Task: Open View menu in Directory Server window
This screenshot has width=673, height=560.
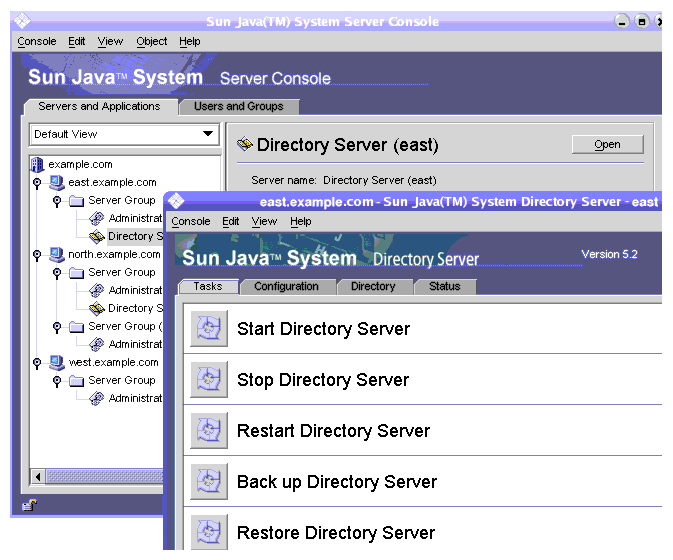Action: (x=264, y=221)
